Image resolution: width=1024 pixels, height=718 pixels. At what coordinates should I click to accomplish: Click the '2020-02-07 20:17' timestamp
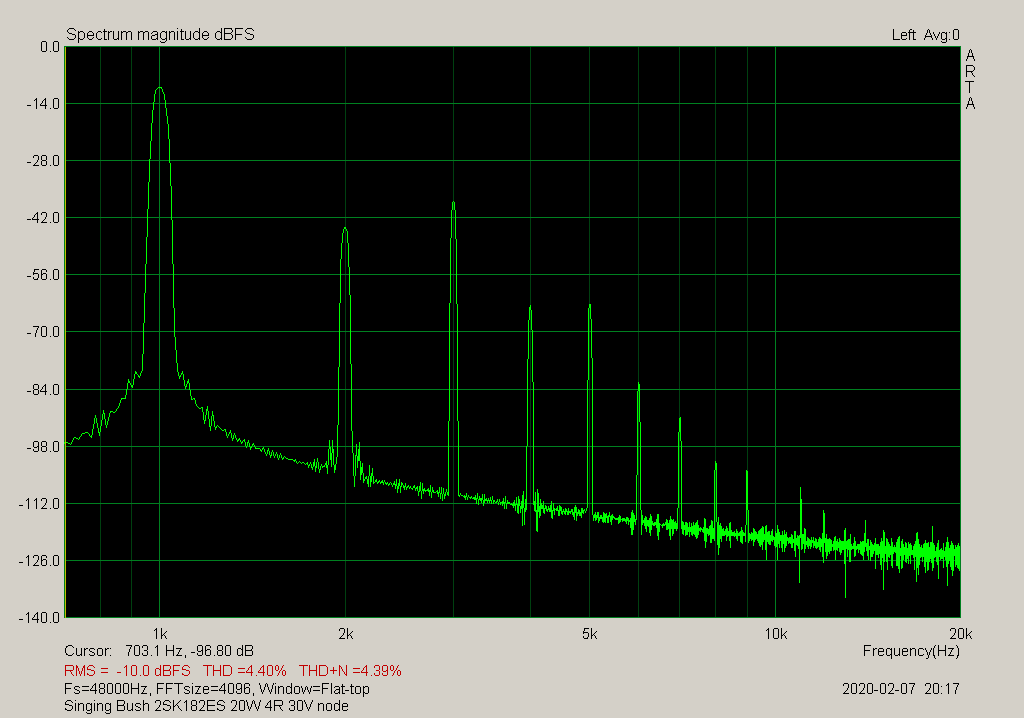point(901,689)
